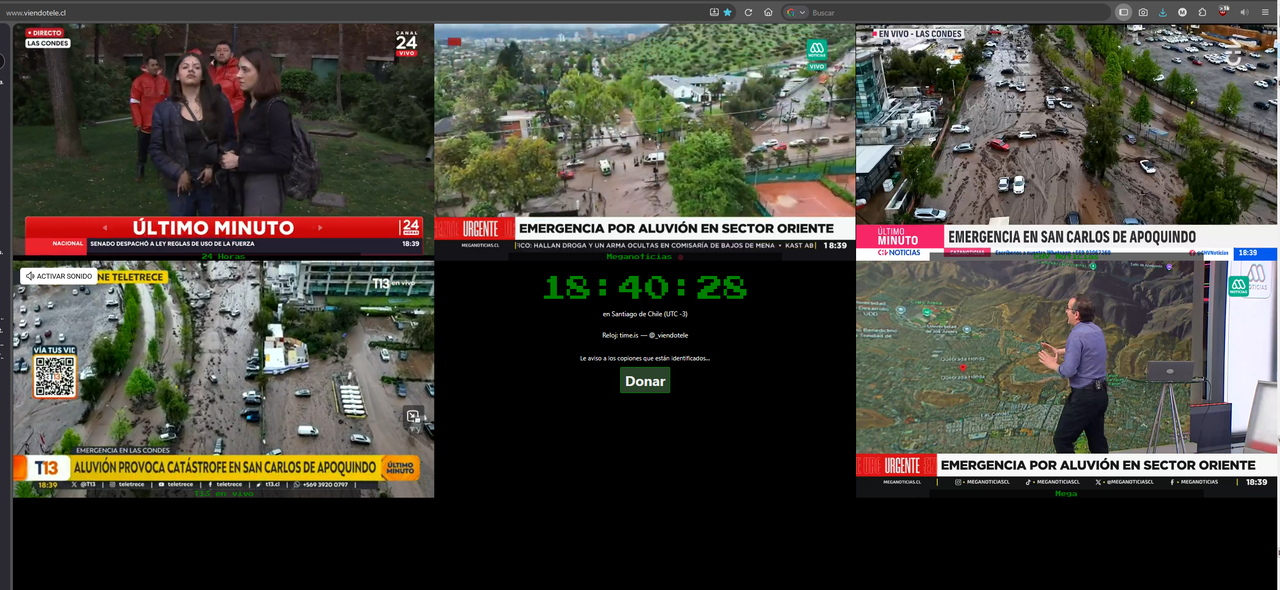Click the Activar Sonido button on T13
The image size is (1280, 590).
tap(59, 276)
